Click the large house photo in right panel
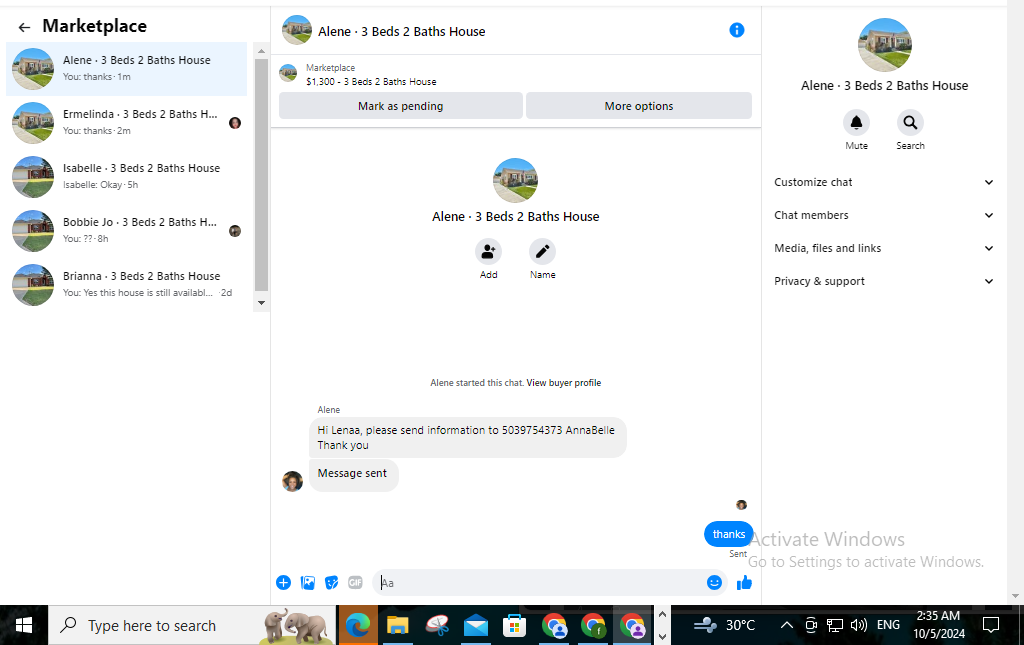Image resolution: width=1024 pixels, height=645 pixels. point(884,45)
